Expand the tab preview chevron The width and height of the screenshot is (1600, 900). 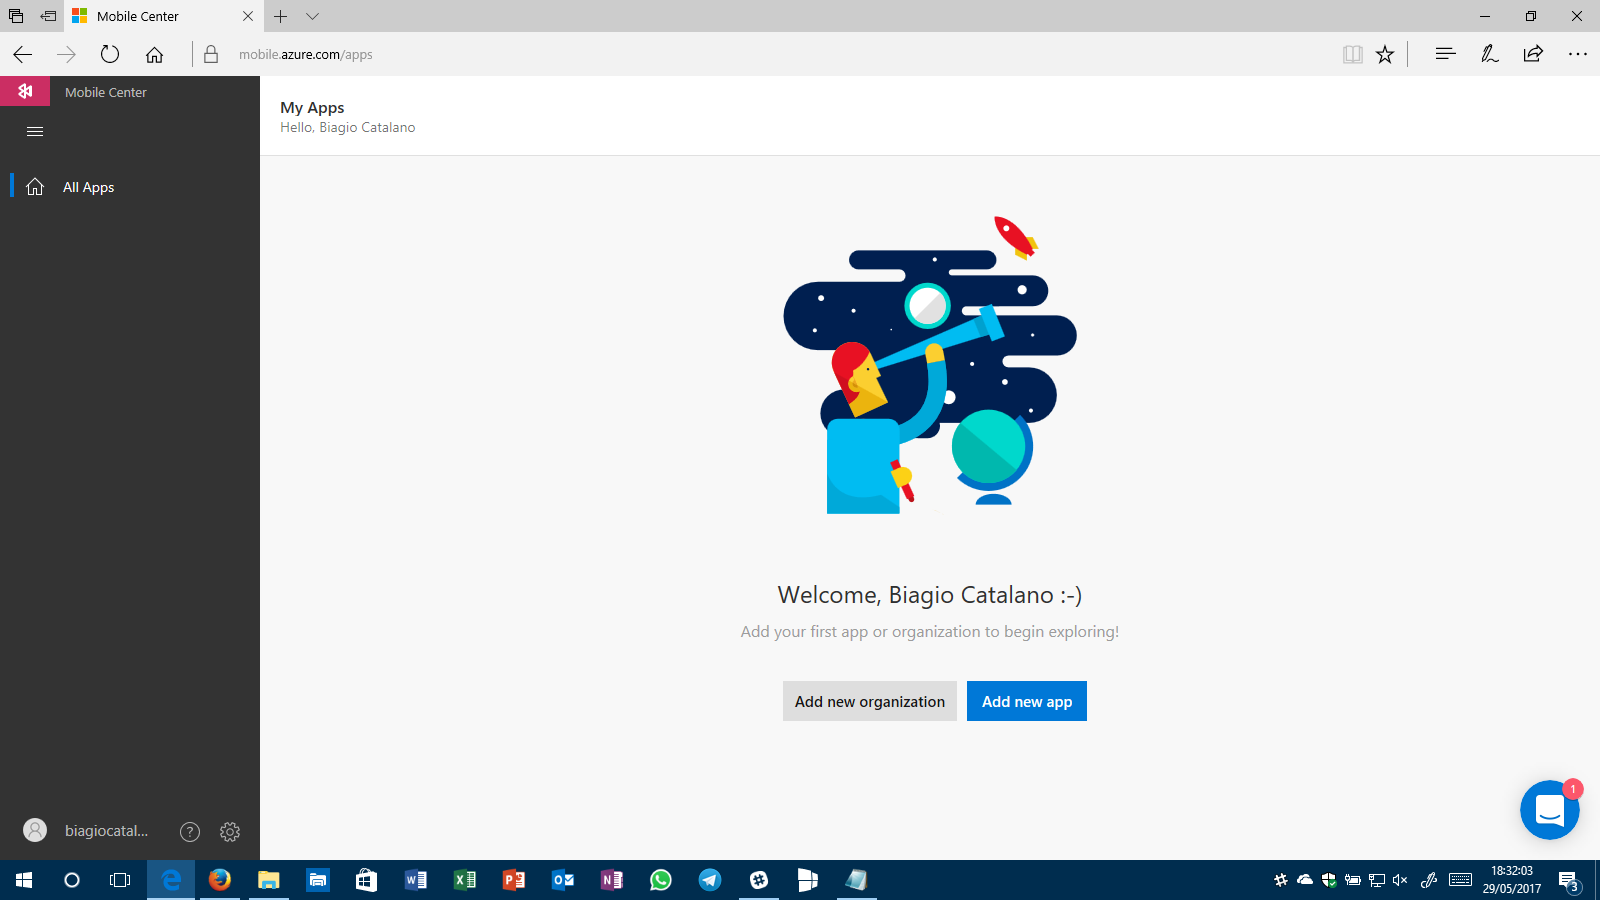312,16
